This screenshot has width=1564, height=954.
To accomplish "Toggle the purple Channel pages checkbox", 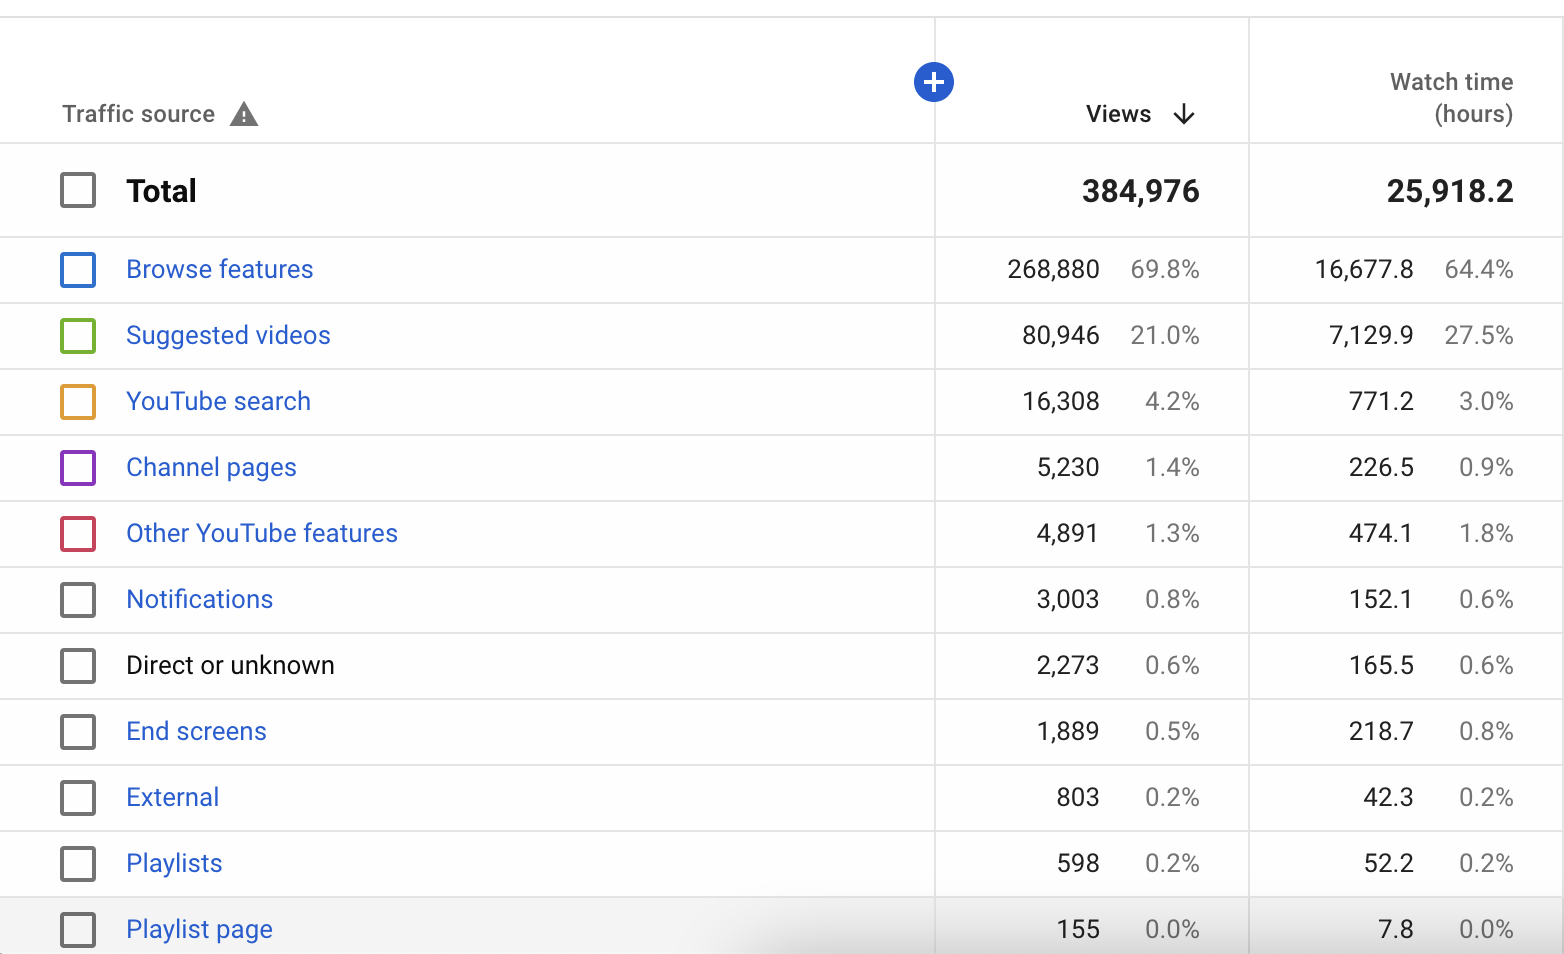I will coord(78,468).
